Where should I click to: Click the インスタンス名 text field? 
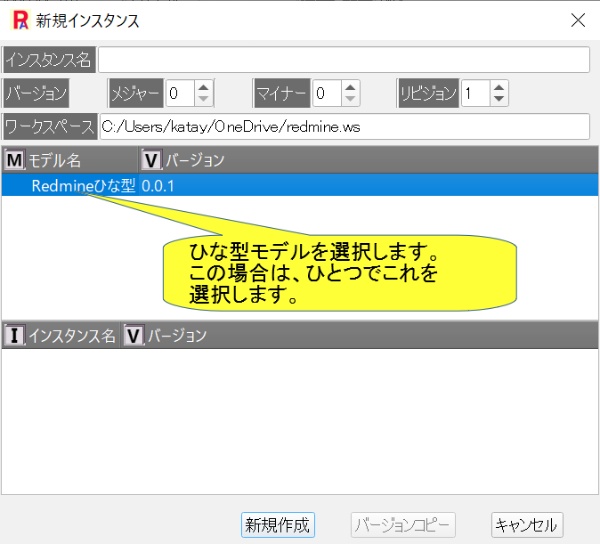click(x=344, y=59)
